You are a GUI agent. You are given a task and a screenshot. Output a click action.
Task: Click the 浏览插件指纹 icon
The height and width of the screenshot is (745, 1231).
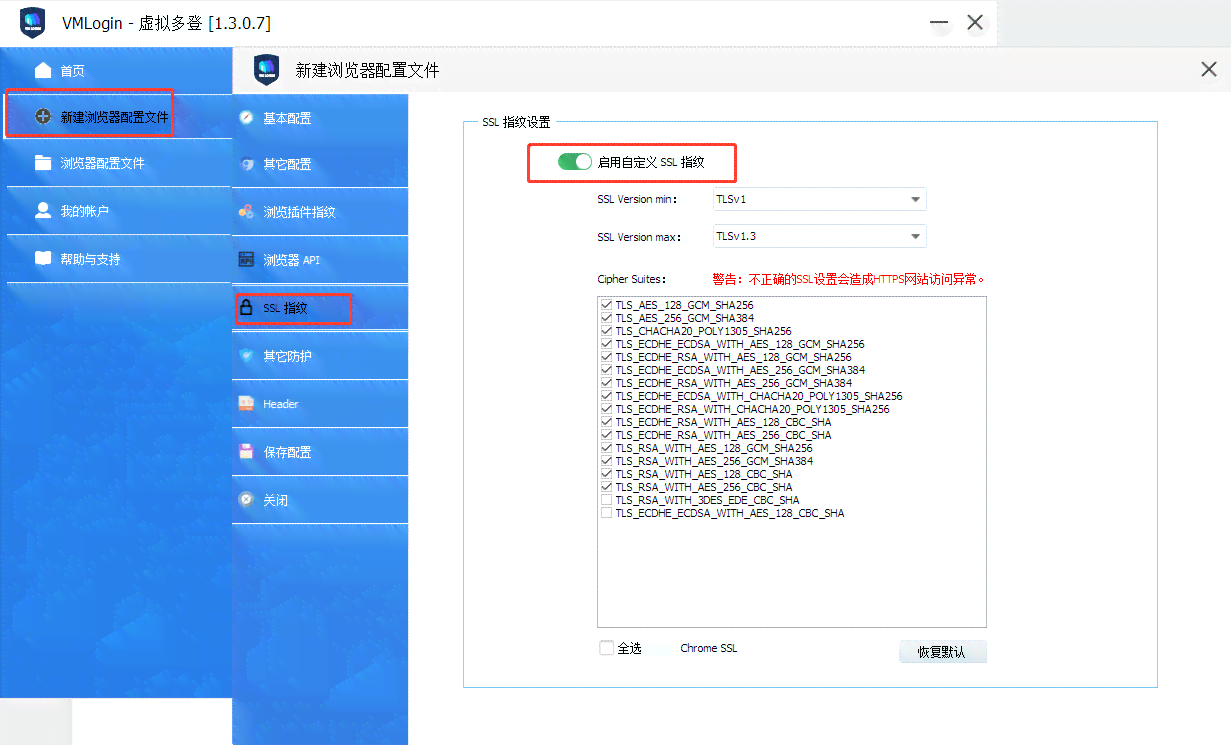pyautogui.click(x=247, y=212)
